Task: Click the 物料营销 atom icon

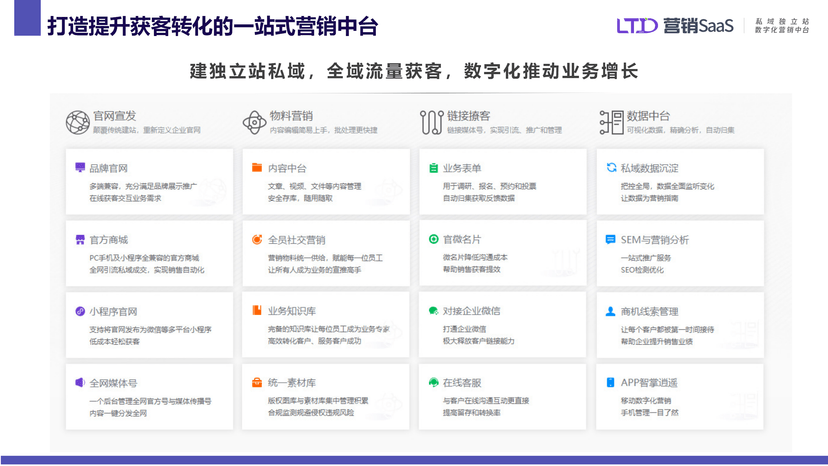Action: click(255, 122)
